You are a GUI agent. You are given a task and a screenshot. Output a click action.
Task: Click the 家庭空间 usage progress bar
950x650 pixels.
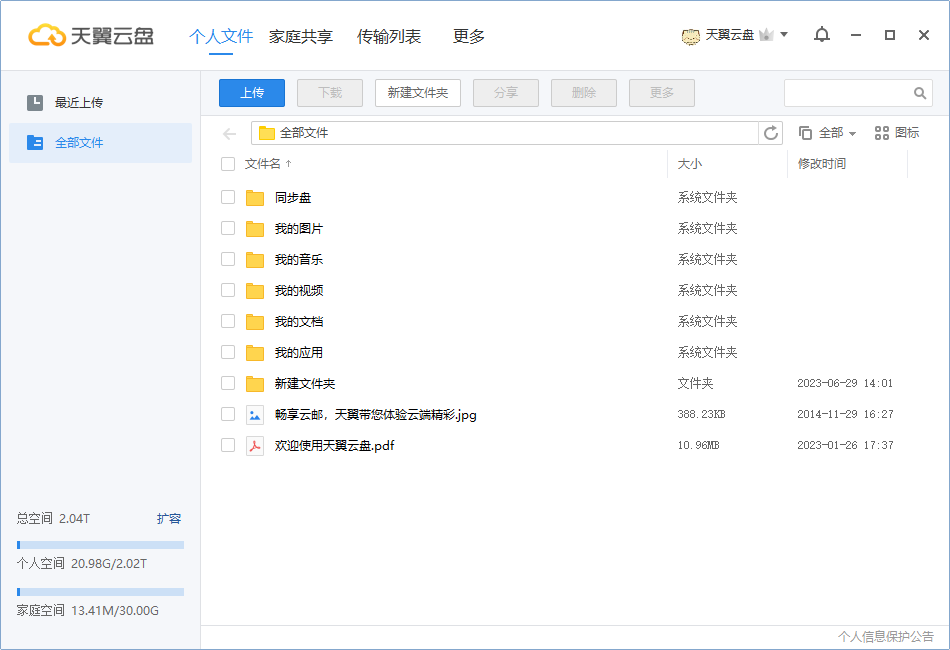[x=101, y=592]
